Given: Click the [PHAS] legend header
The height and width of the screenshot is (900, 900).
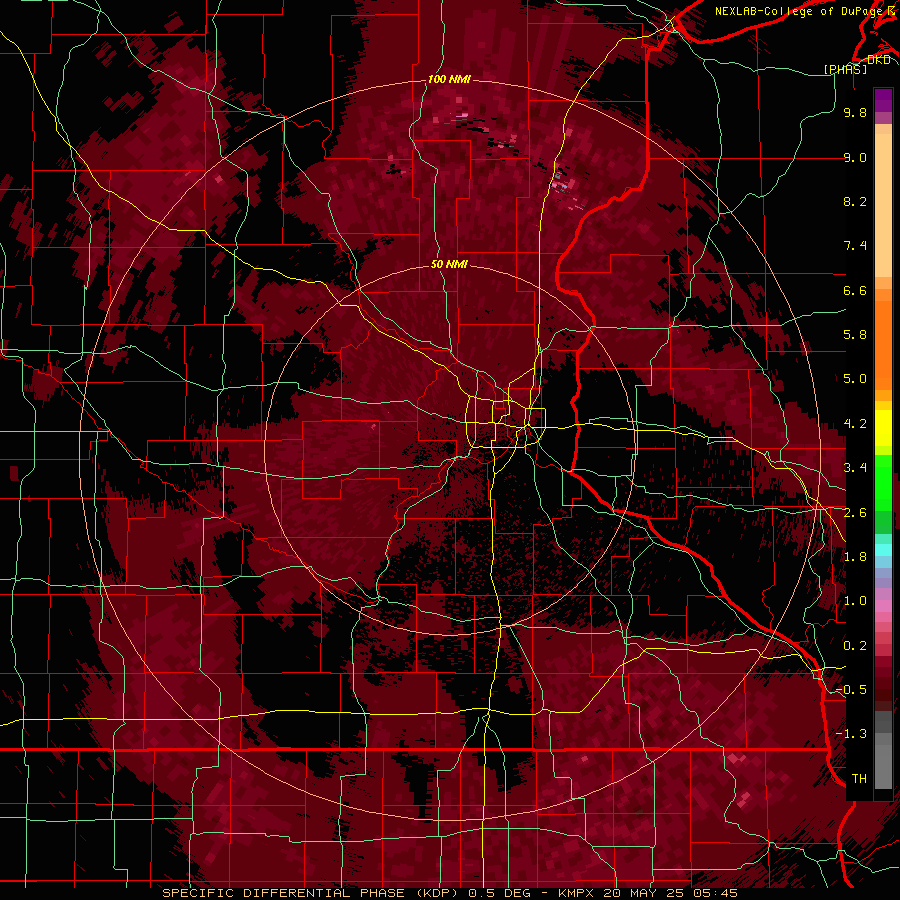Looking at the screenshot, I should pyautogui.click(x=845, y=69).
